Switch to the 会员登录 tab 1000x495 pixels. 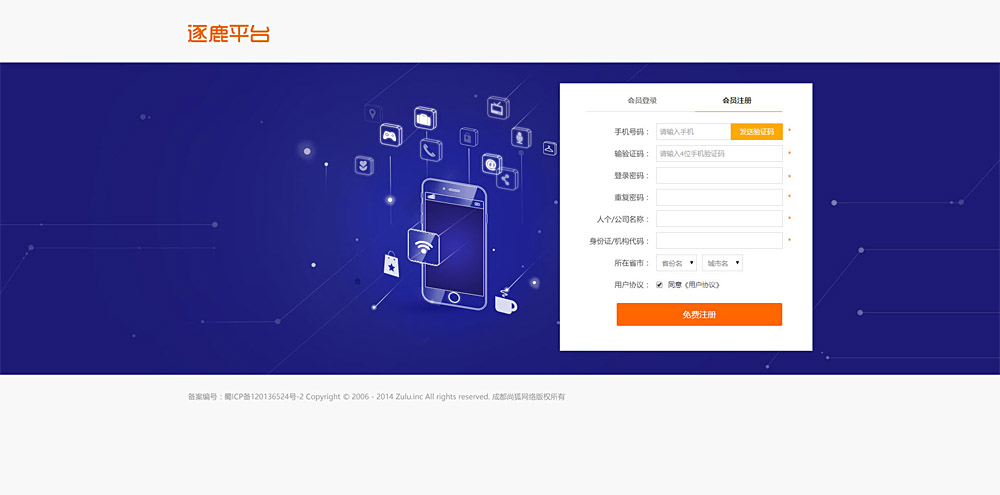(x=642, y=100)
